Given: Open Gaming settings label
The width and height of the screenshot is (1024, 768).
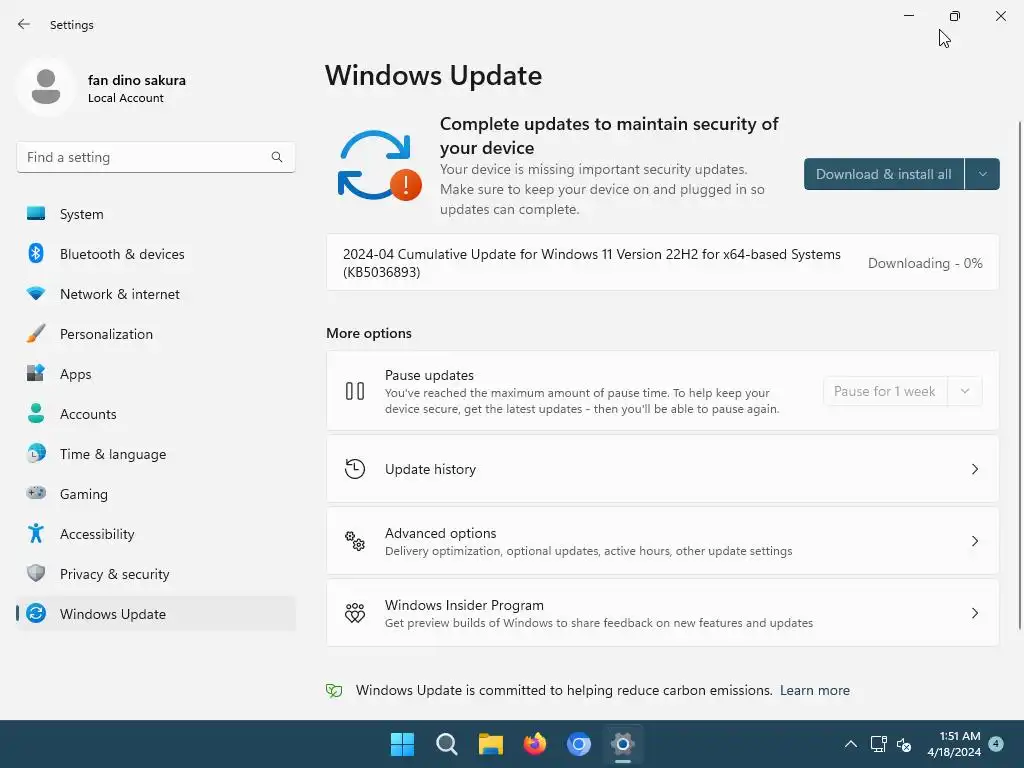Looking at the screenshot, I should (x=84, y=494).
